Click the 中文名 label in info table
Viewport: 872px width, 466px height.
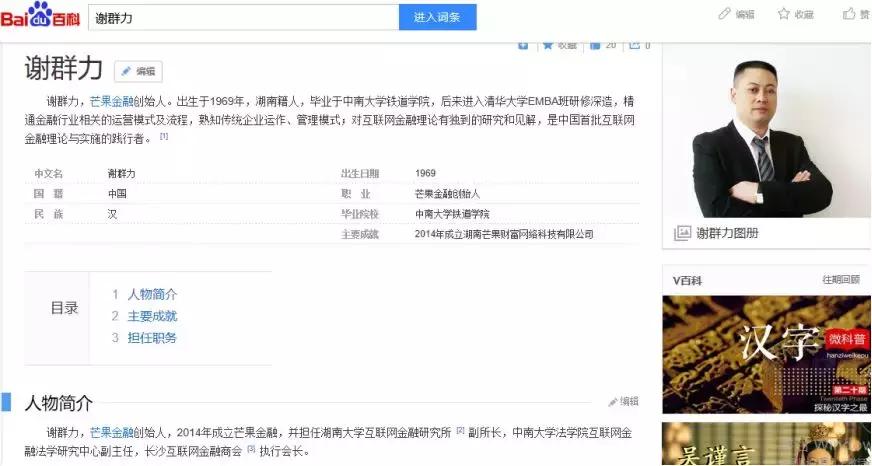(49, 173)
